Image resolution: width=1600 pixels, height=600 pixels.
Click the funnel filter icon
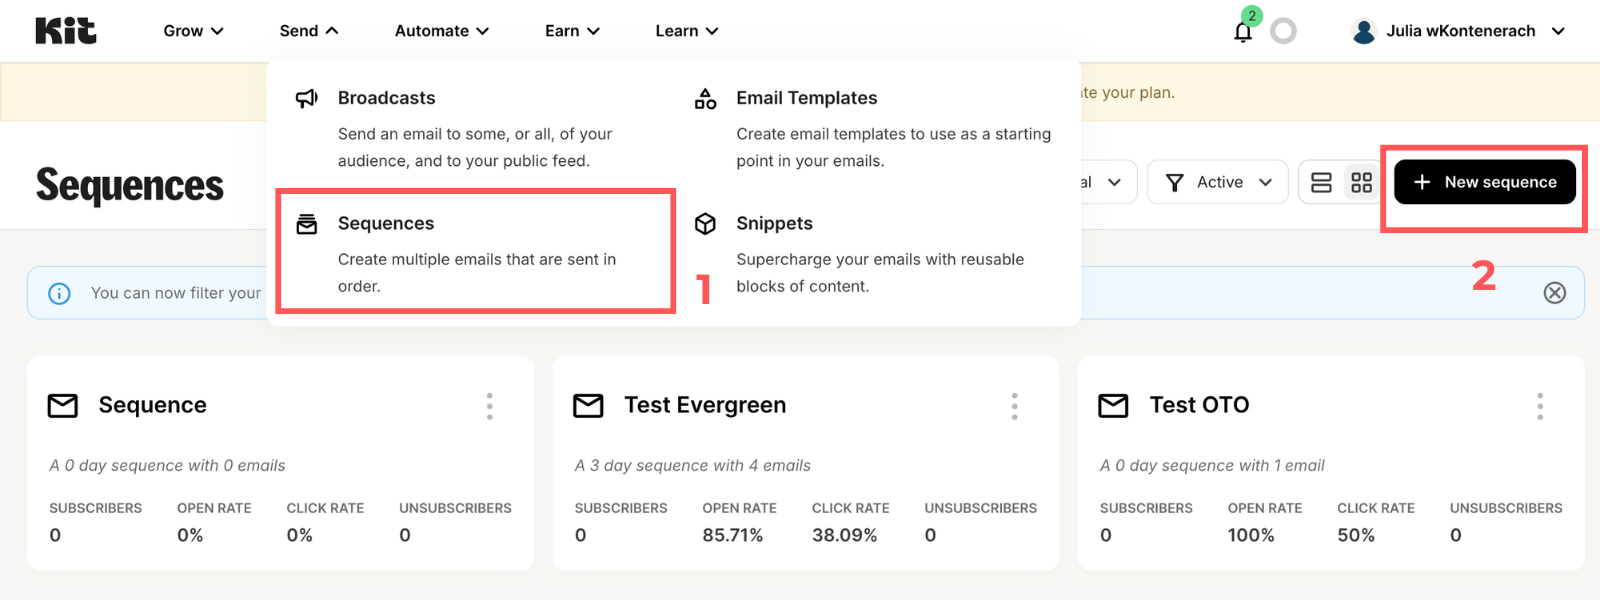(x=1175, y=182)
